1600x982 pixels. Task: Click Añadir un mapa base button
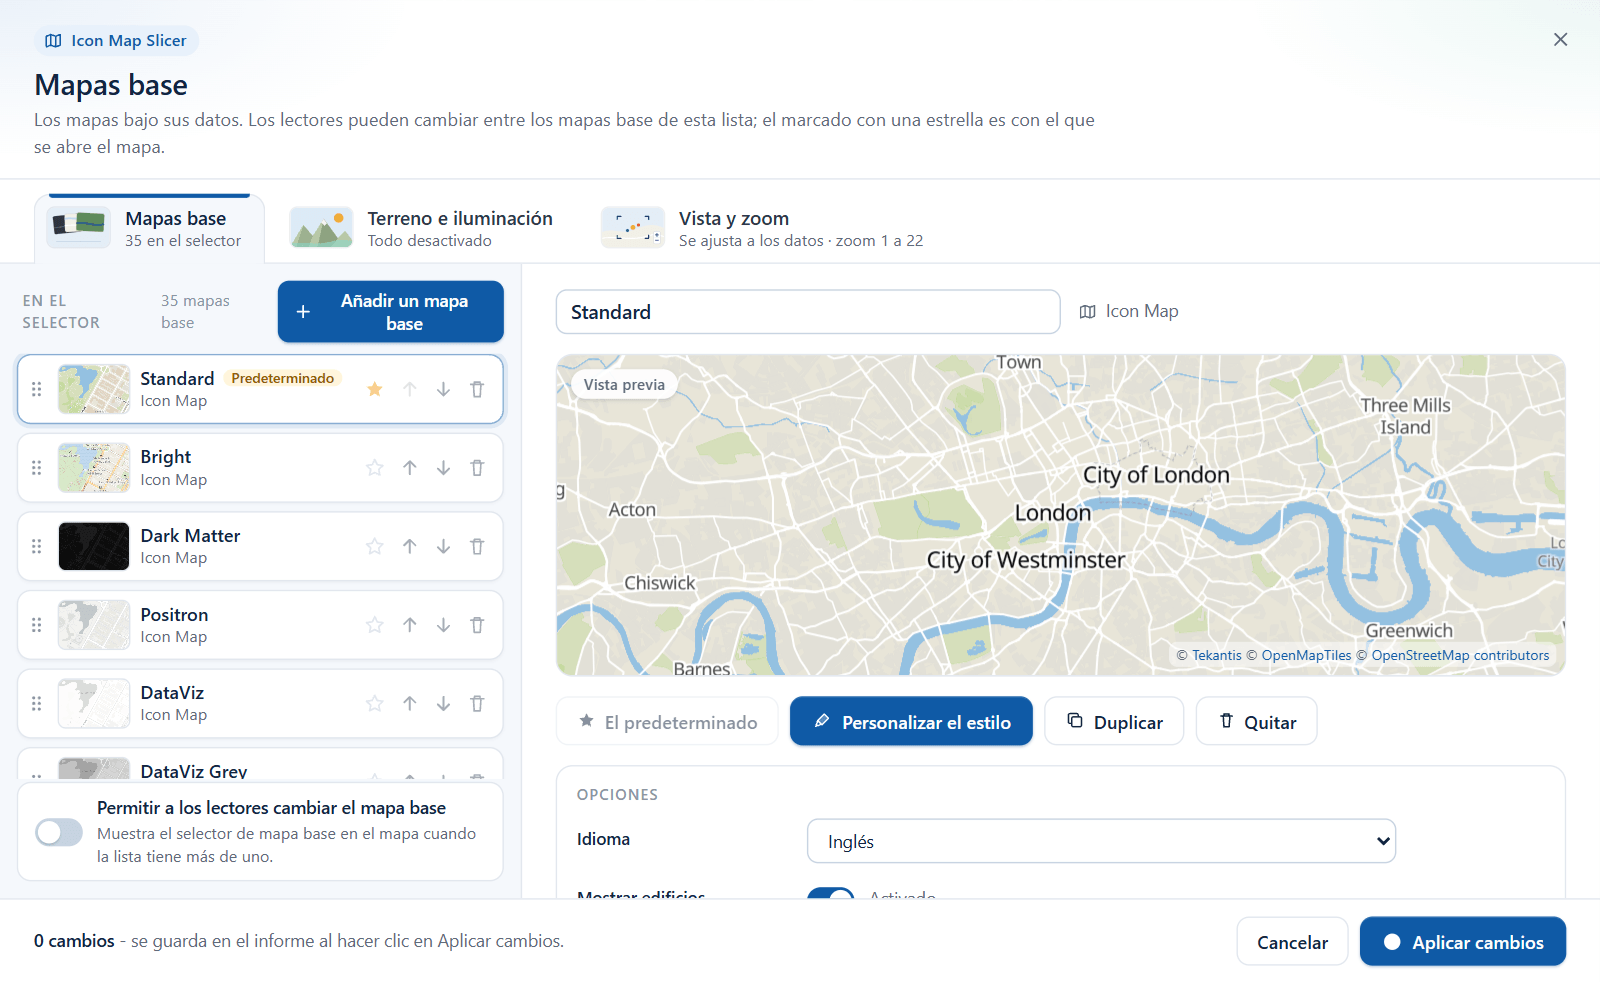click(x=391, y=312)
